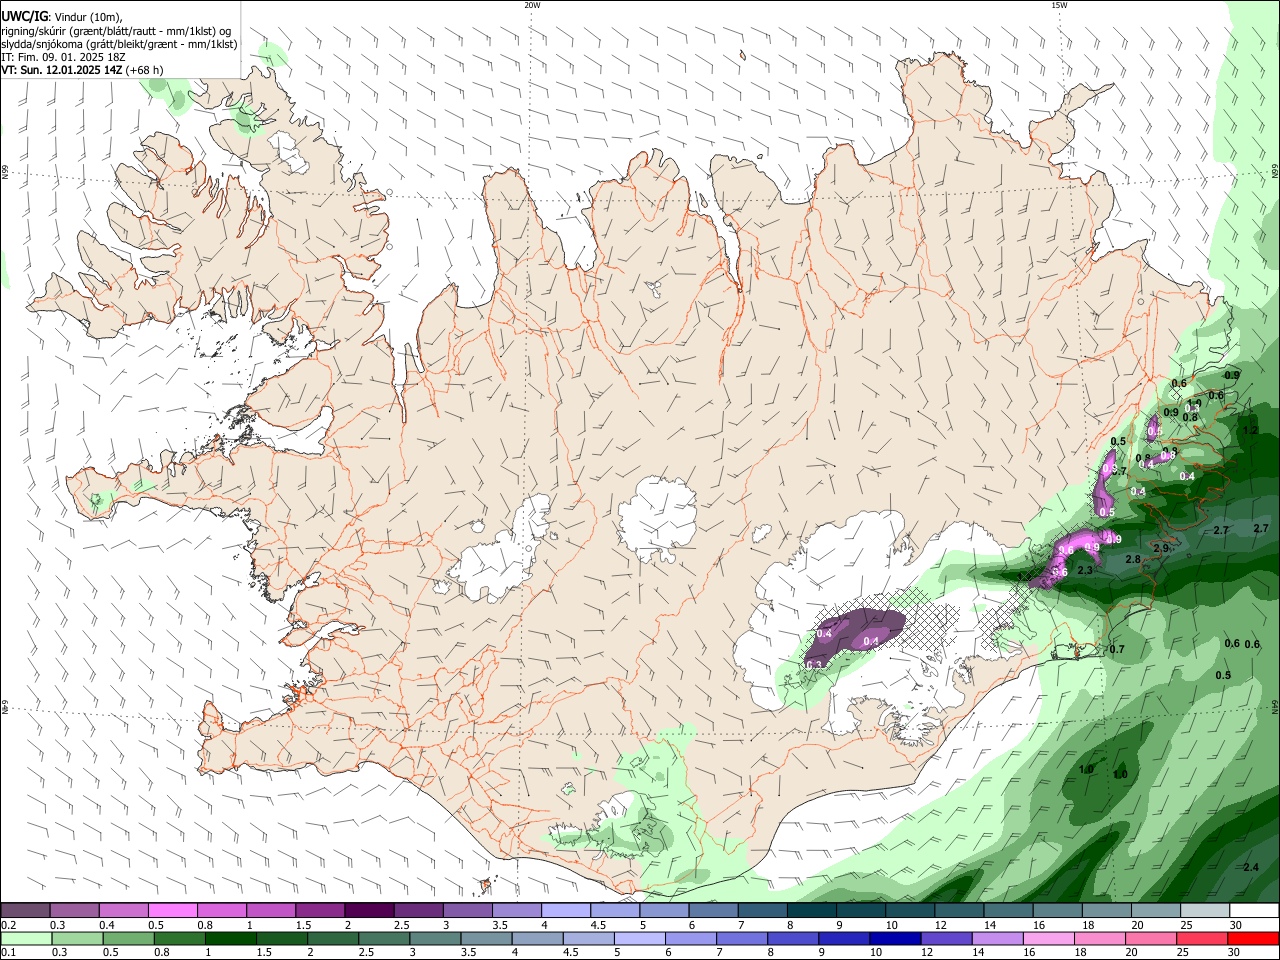The height and width of the screenshot is (960, 1280).
Task: Choose the lower legend swatch starting at 20
Action: pos(1149,939)
